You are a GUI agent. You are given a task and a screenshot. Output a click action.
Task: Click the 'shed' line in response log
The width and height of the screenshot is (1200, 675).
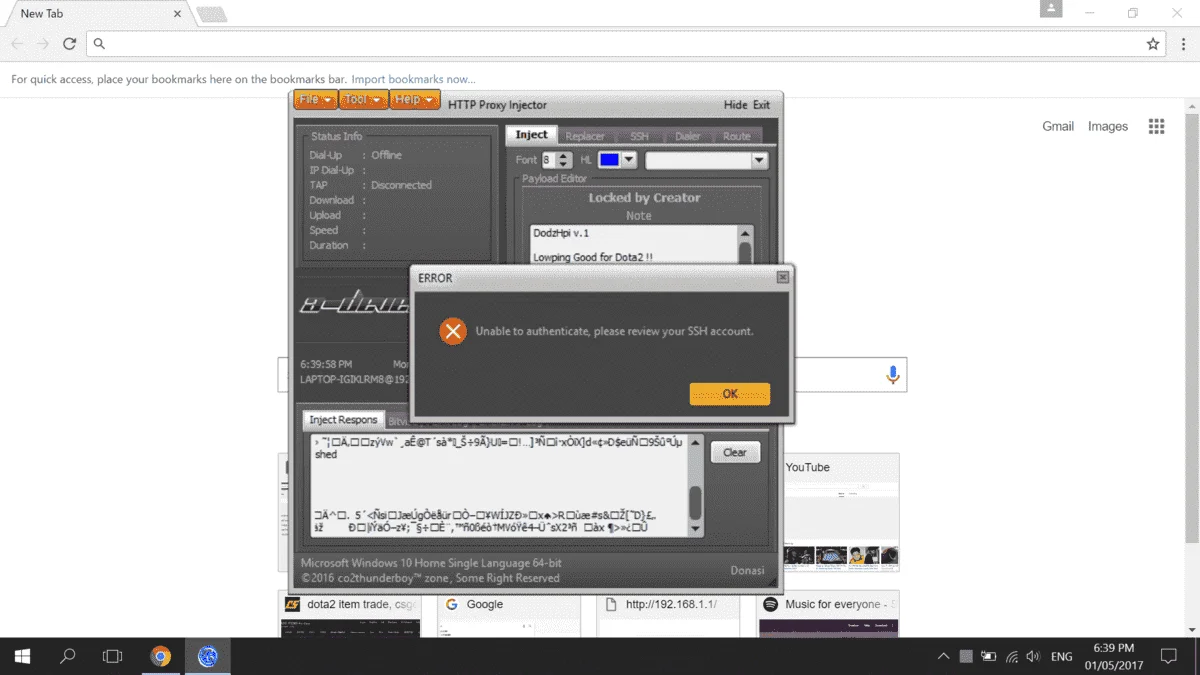(x=326, y=454)
